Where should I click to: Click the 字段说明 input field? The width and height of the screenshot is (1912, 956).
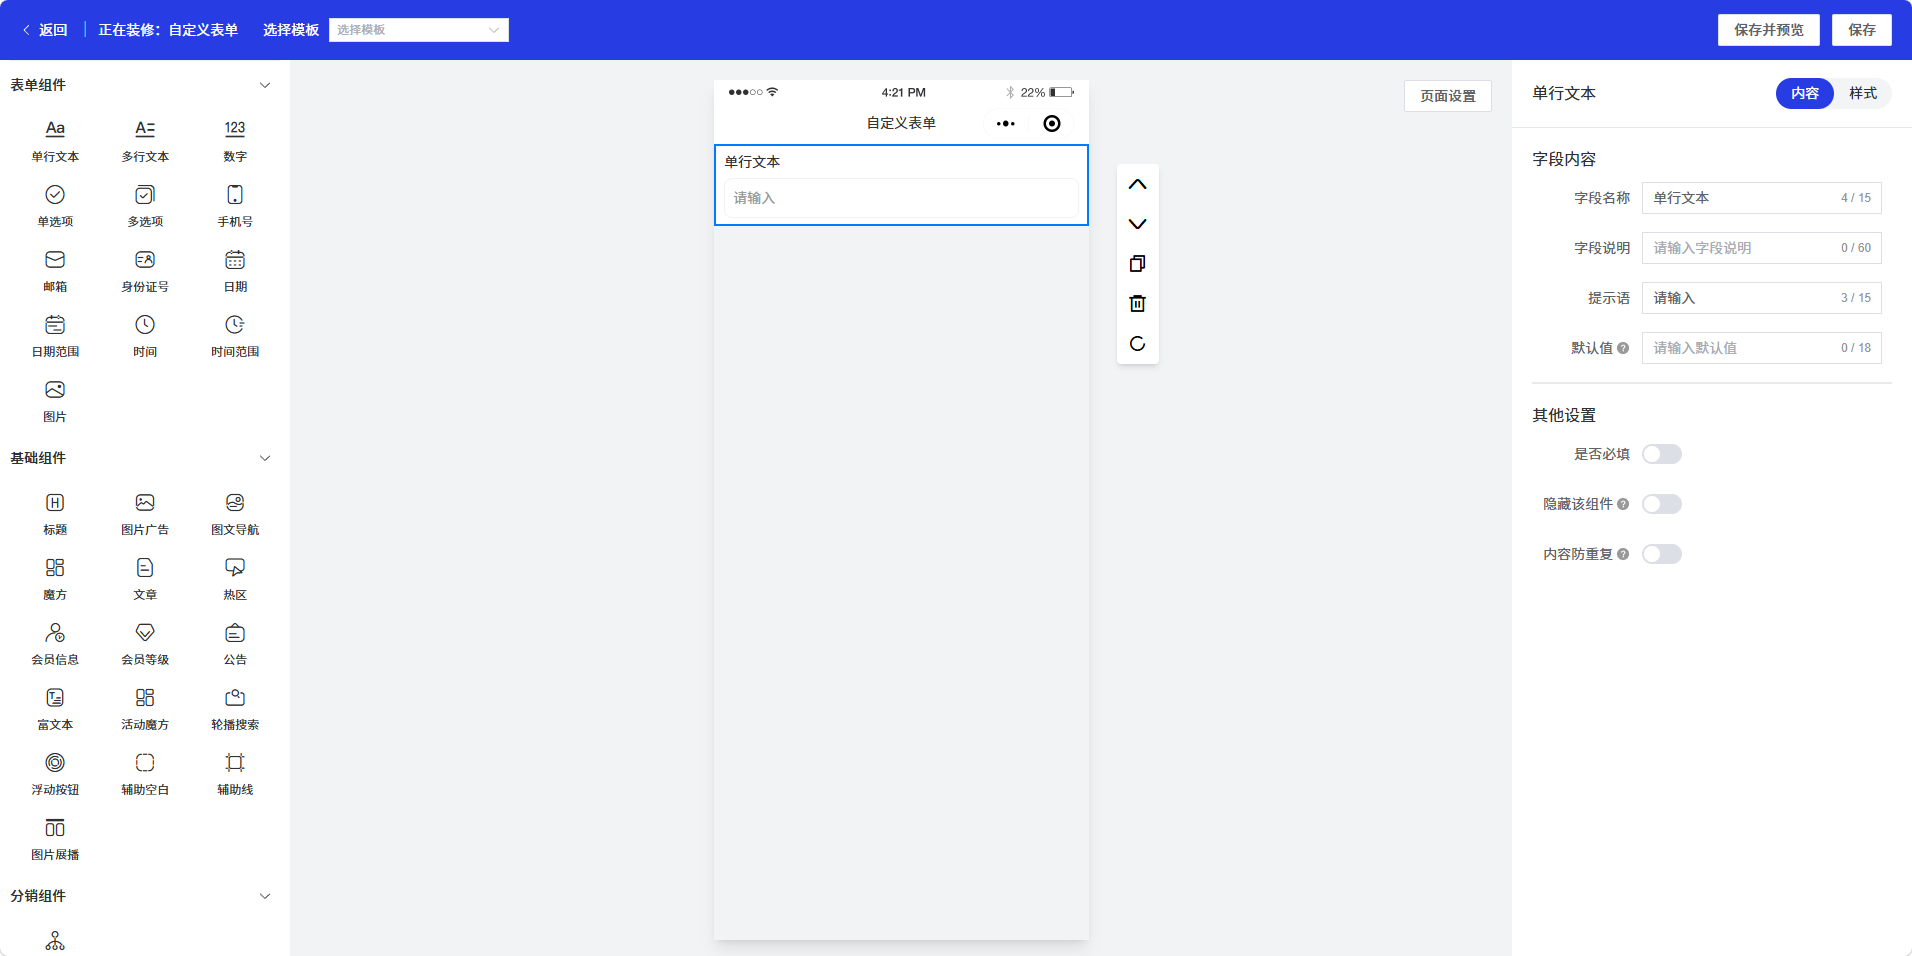tap(1740, 248)
